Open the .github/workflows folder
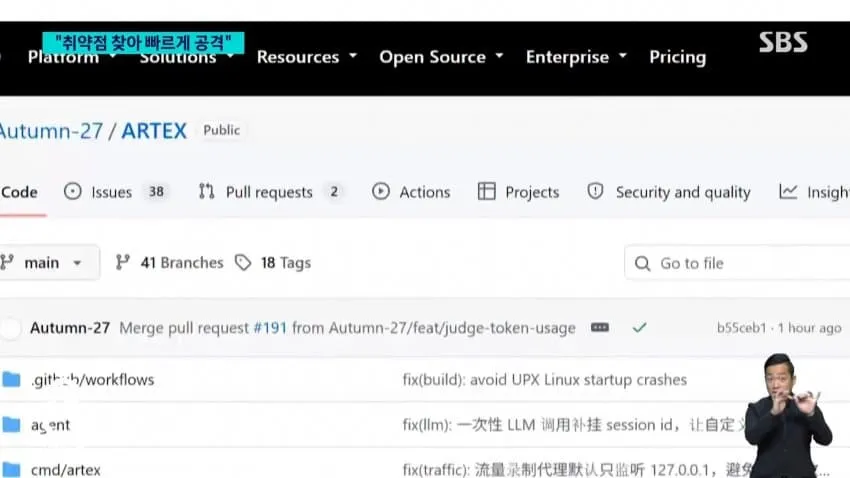Screen dimensions: 850x478 [x=93, y=380]
